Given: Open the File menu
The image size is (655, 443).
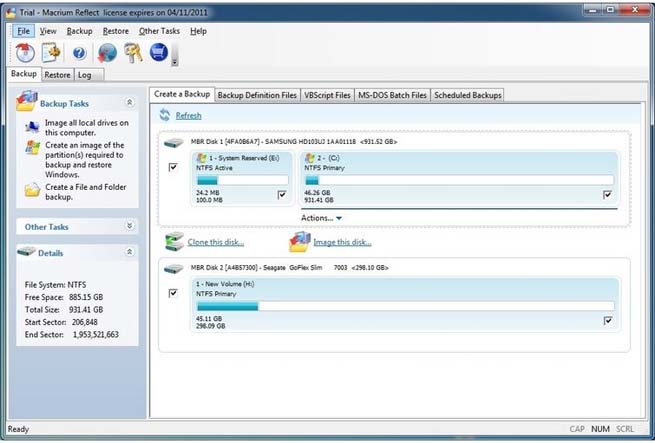Looking at the screenshot, I should (x=23, y=31).
